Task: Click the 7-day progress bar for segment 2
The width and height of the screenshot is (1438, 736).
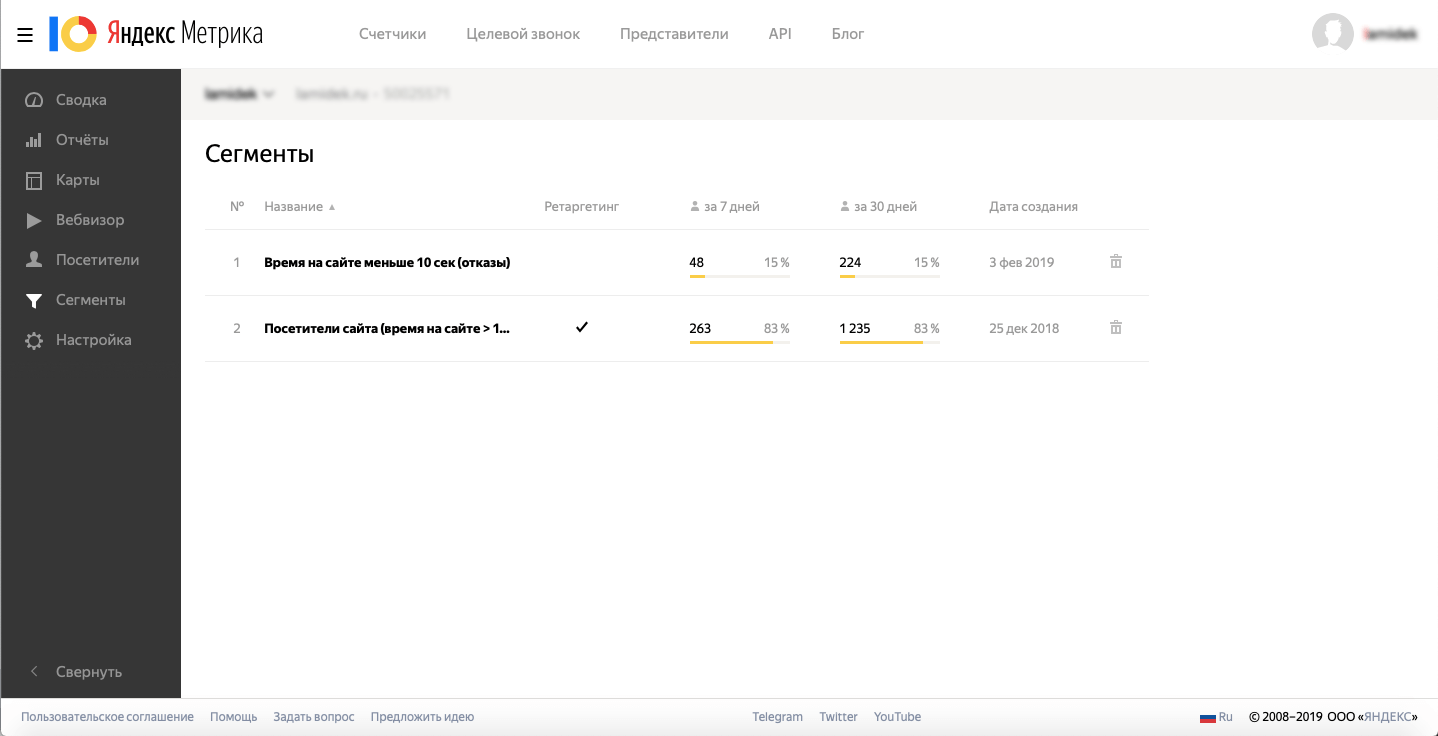Action: pyautogui.click(x=739, y=342)
